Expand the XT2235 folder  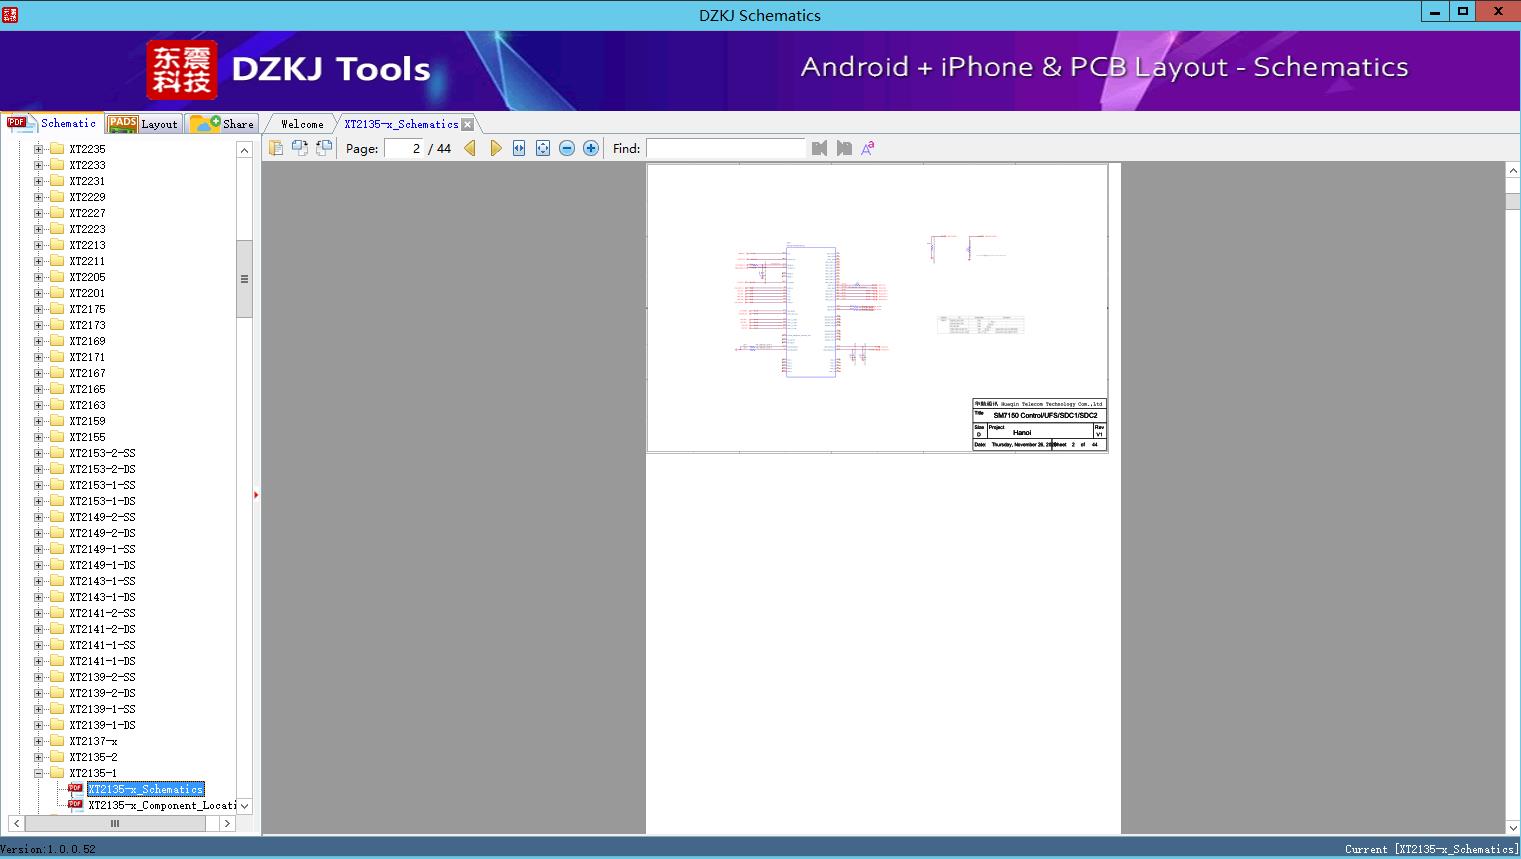[39, 149]
